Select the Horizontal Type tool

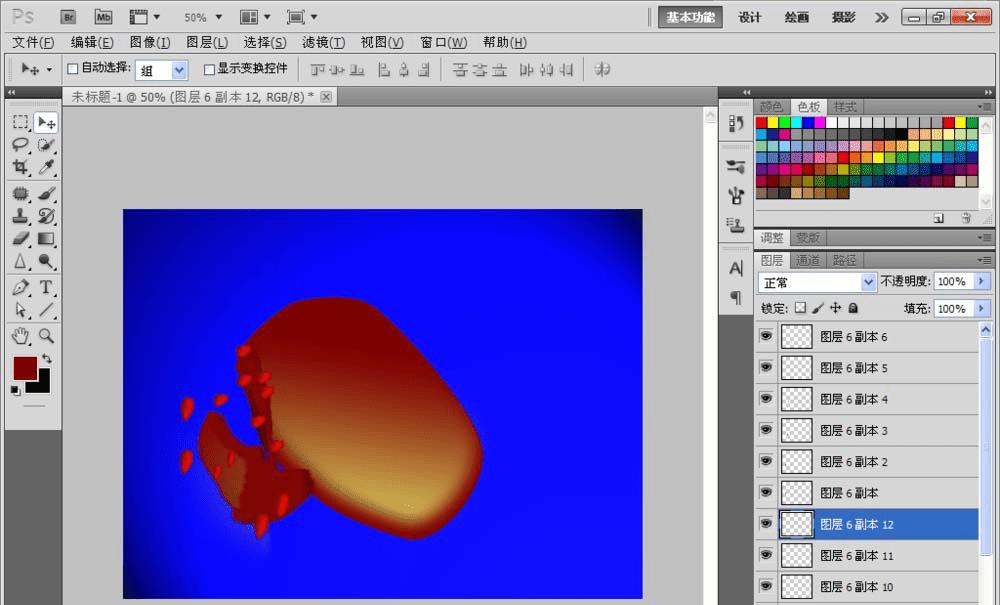coord(46,288)
